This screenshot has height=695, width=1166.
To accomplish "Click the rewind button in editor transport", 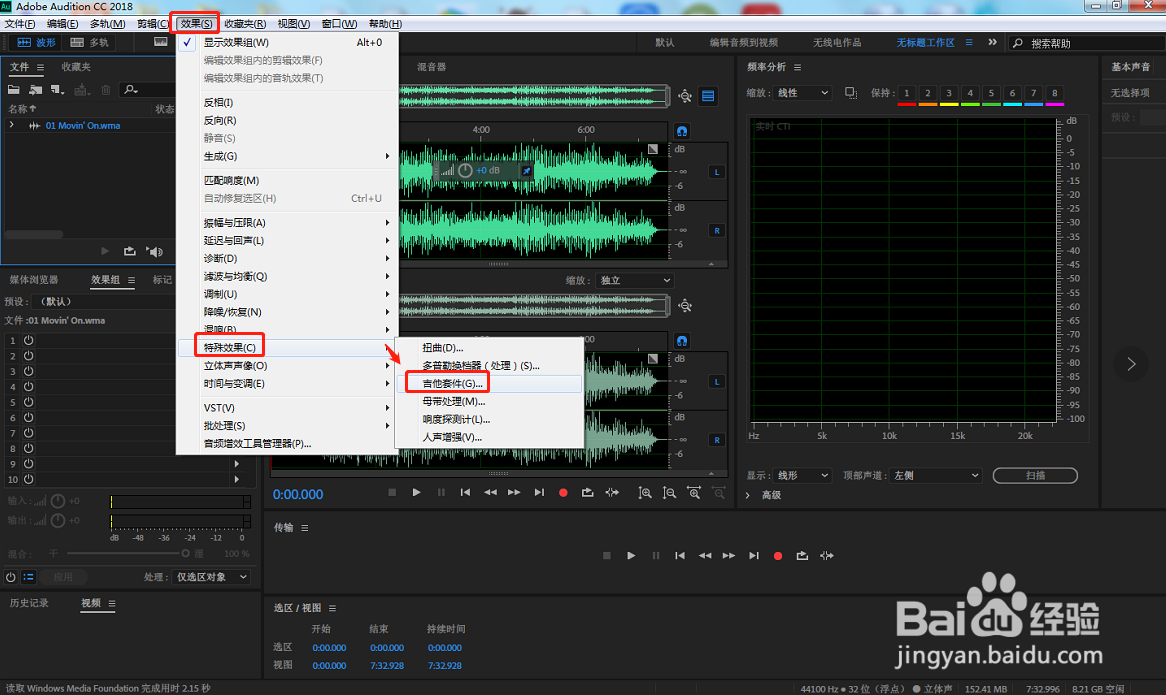I will (490, 493).
